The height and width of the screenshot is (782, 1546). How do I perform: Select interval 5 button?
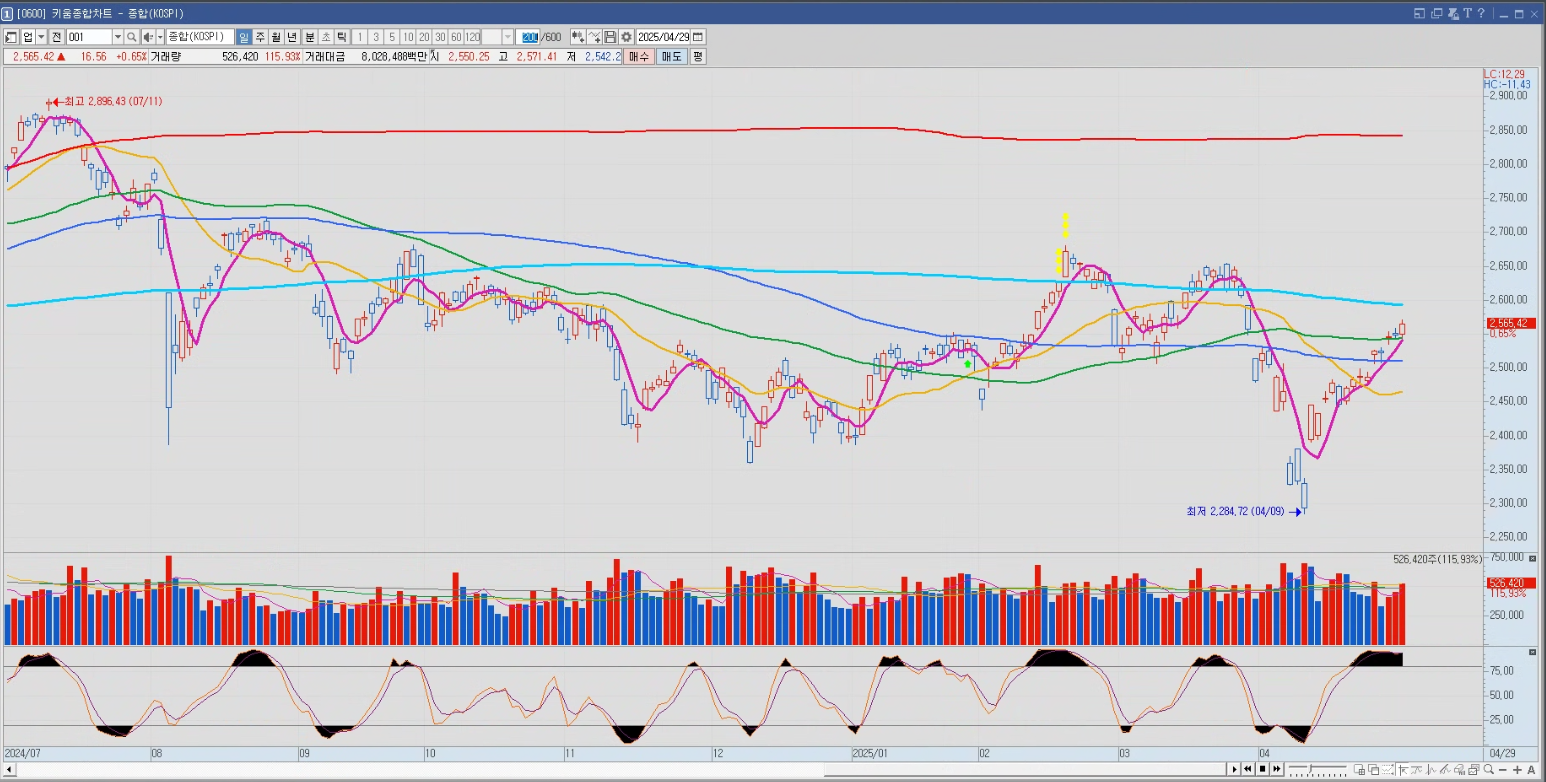392,37
